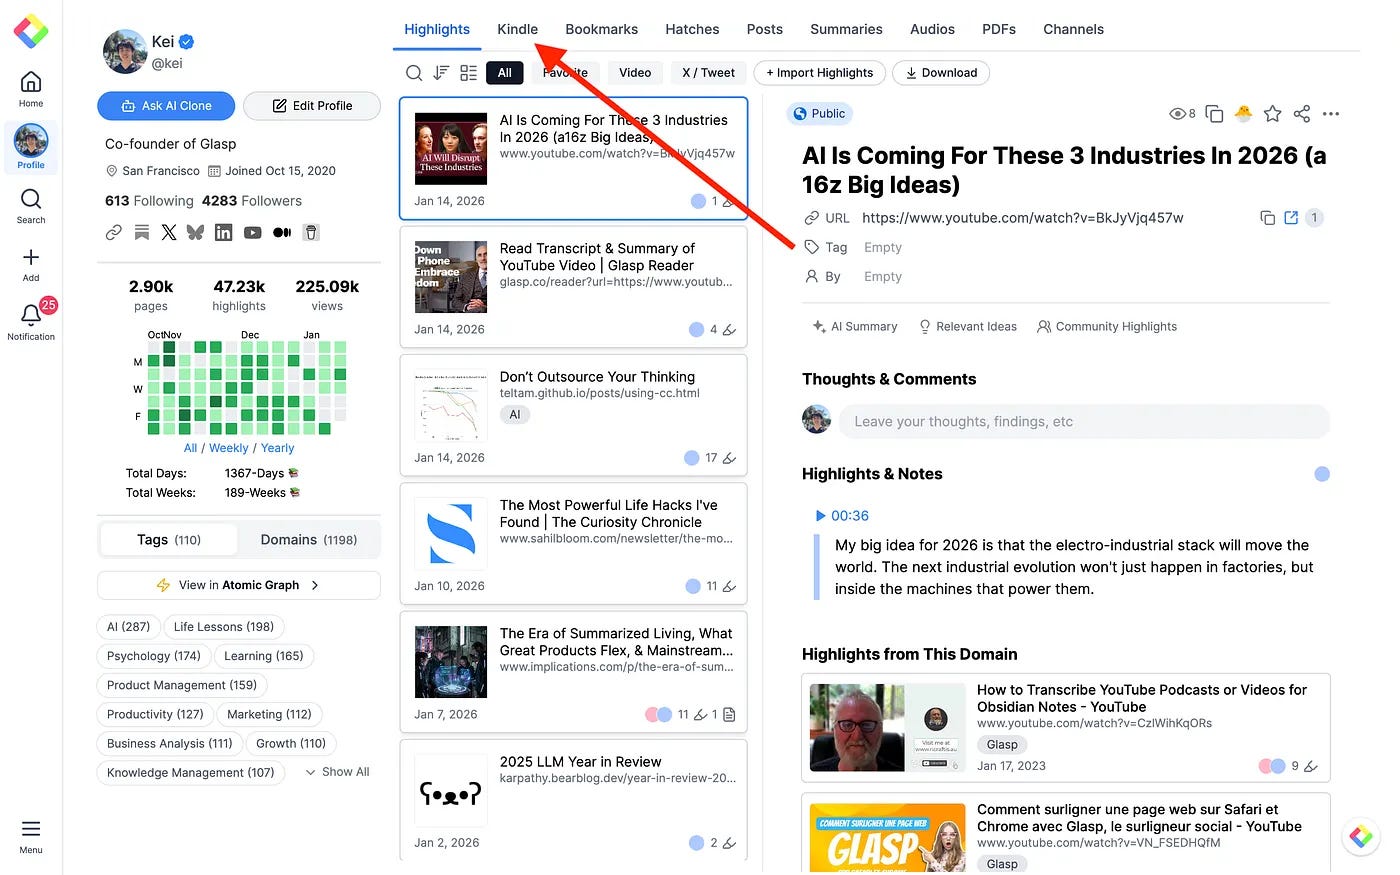Image resolution: width=1400 pixels, height=875 pixels.
Task: Click the Download button
Action: 941,73
